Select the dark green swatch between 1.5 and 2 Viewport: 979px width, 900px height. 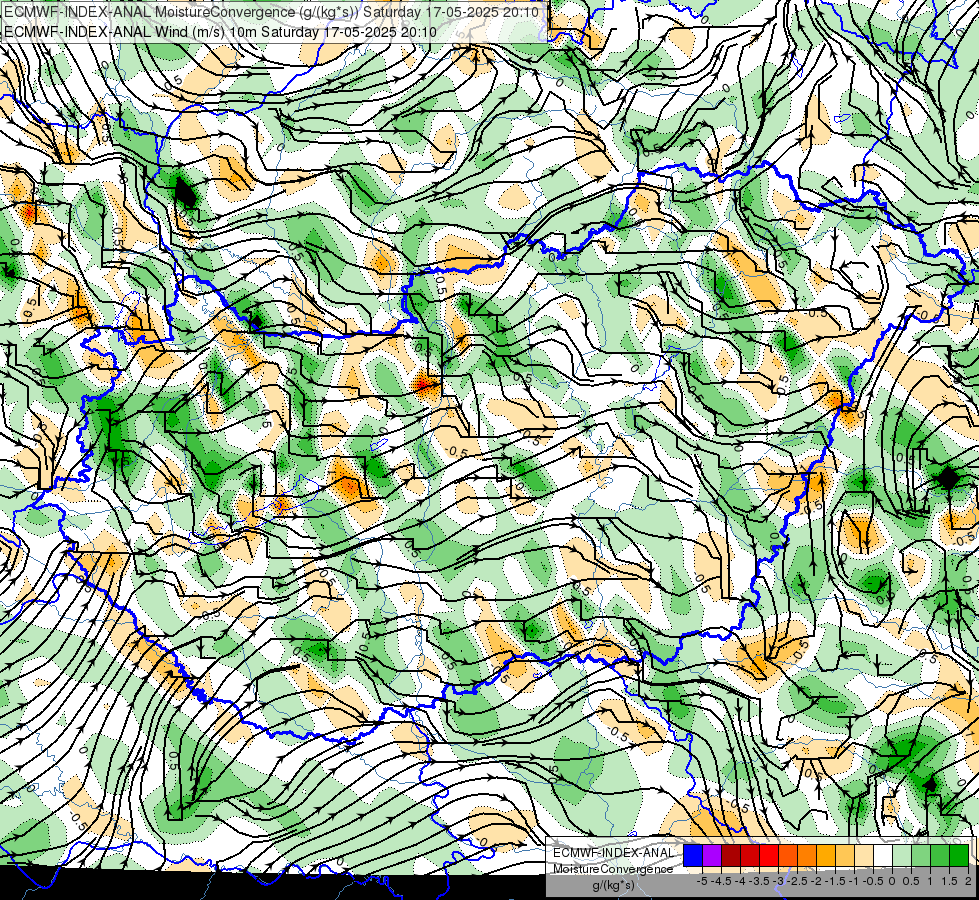coord(958,856)
